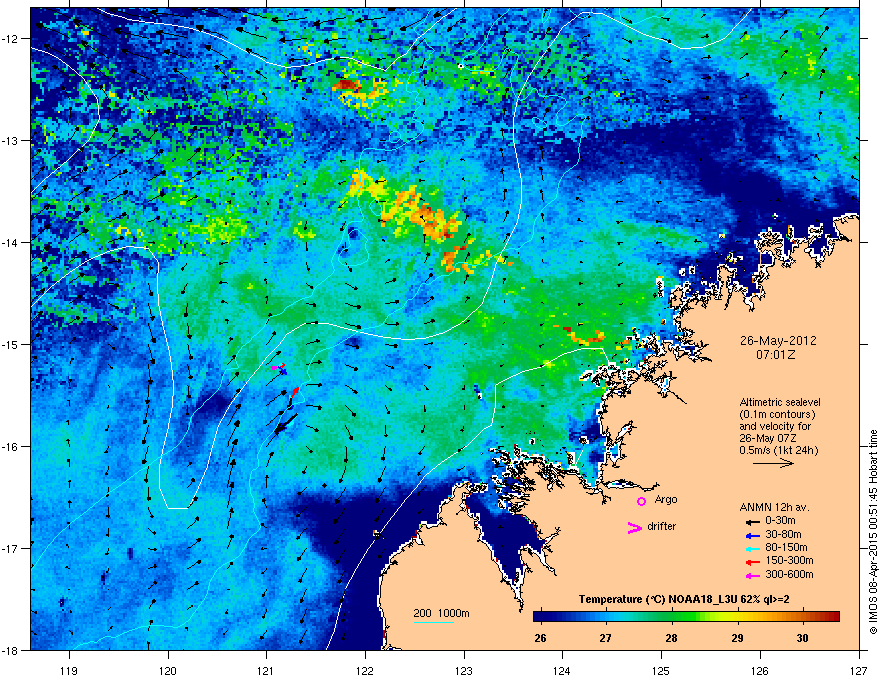Click the longitude axis label '121'

[x=266, y=670]
